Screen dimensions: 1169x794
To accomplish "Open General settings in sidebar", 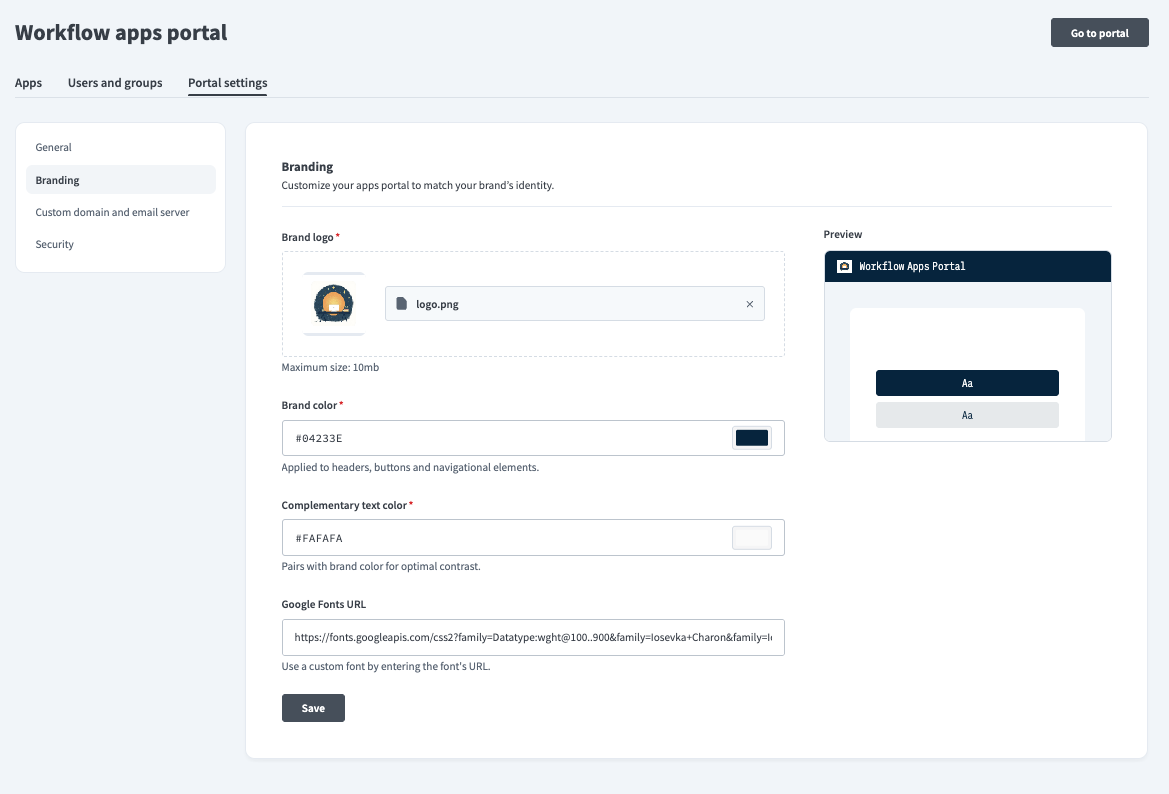I will [x=54, y=147].
